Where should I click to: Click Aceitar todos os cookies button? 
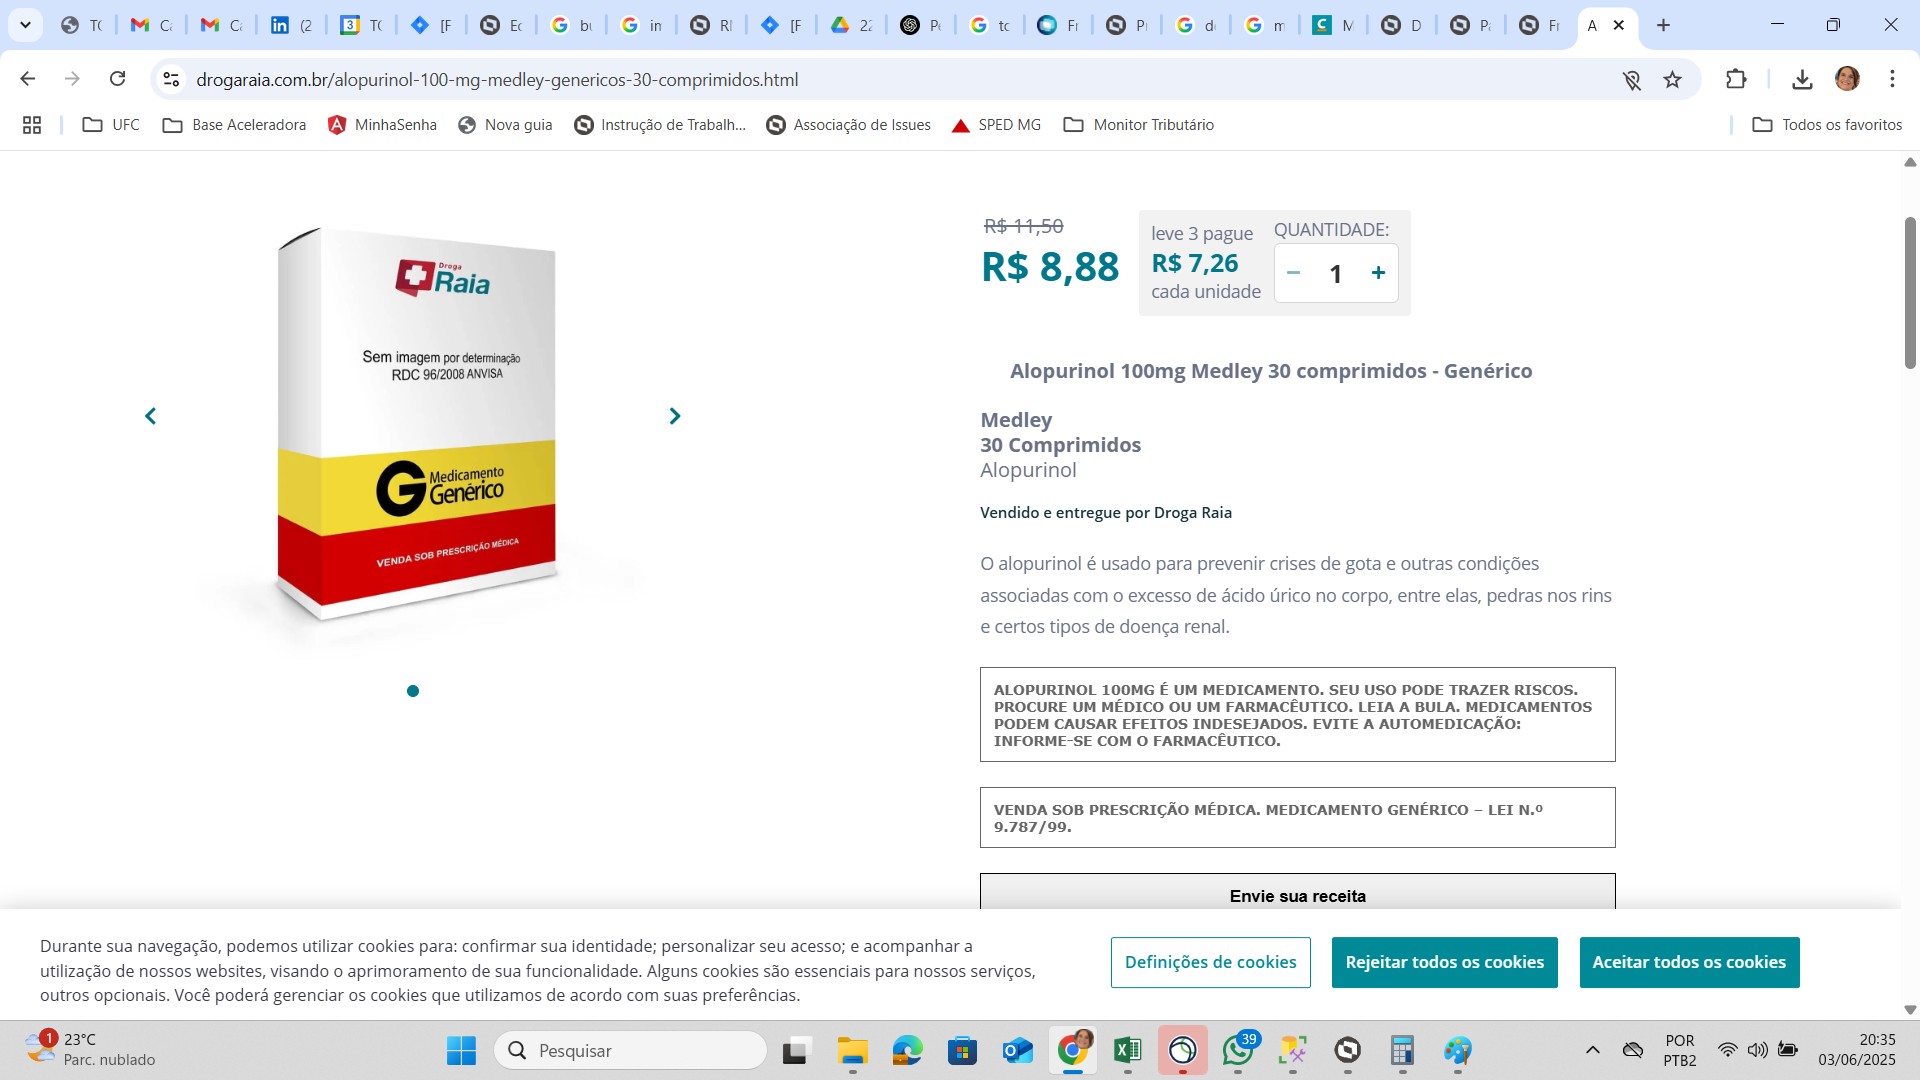coord(1689,962)
